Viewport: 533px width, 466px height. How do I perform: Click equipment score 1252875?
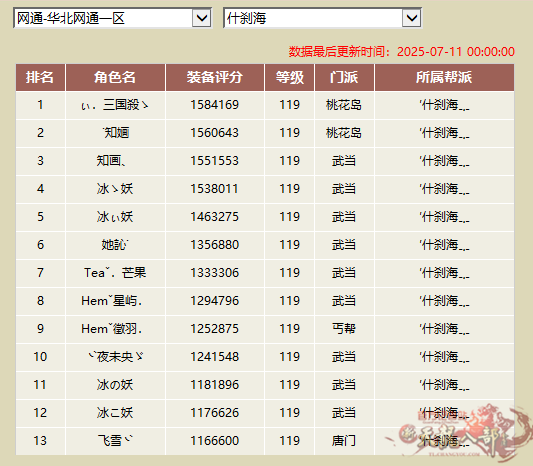point(214,329)
